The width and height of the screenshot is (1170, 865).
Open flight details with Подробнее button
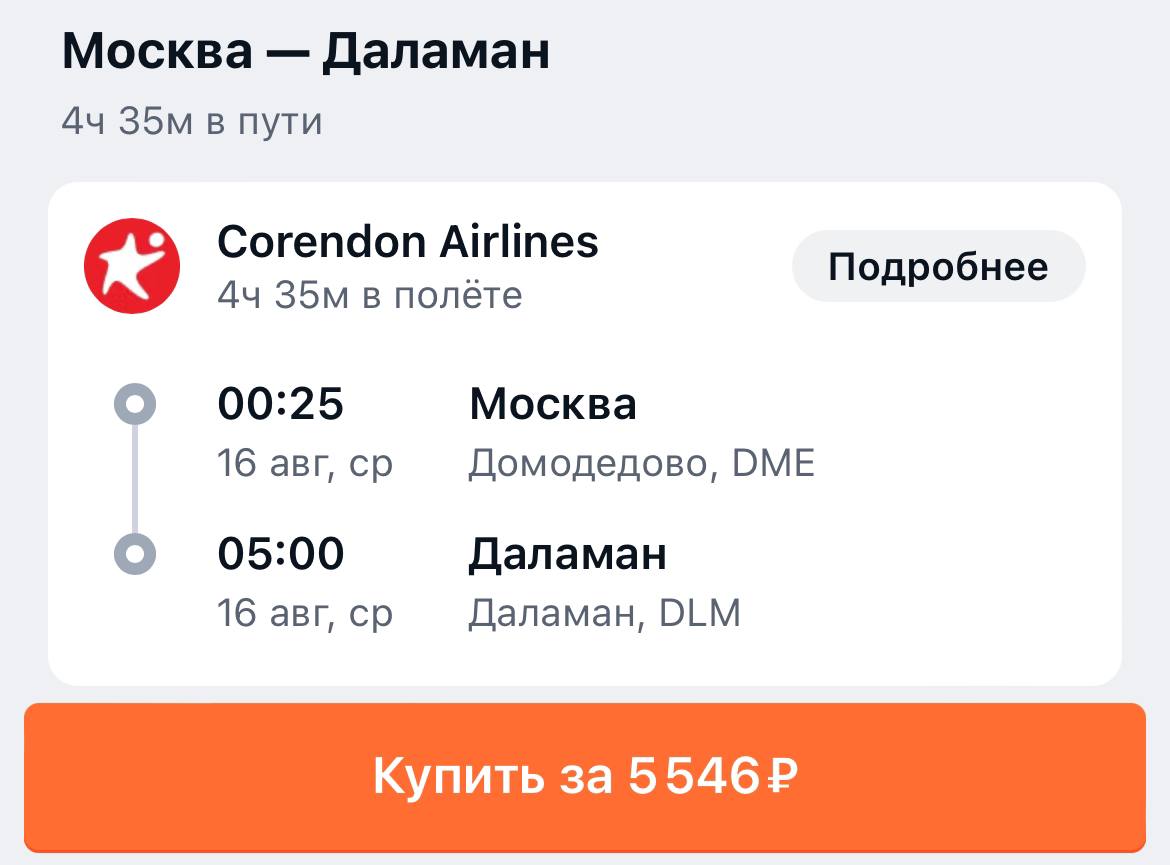[x=938, y=266]
